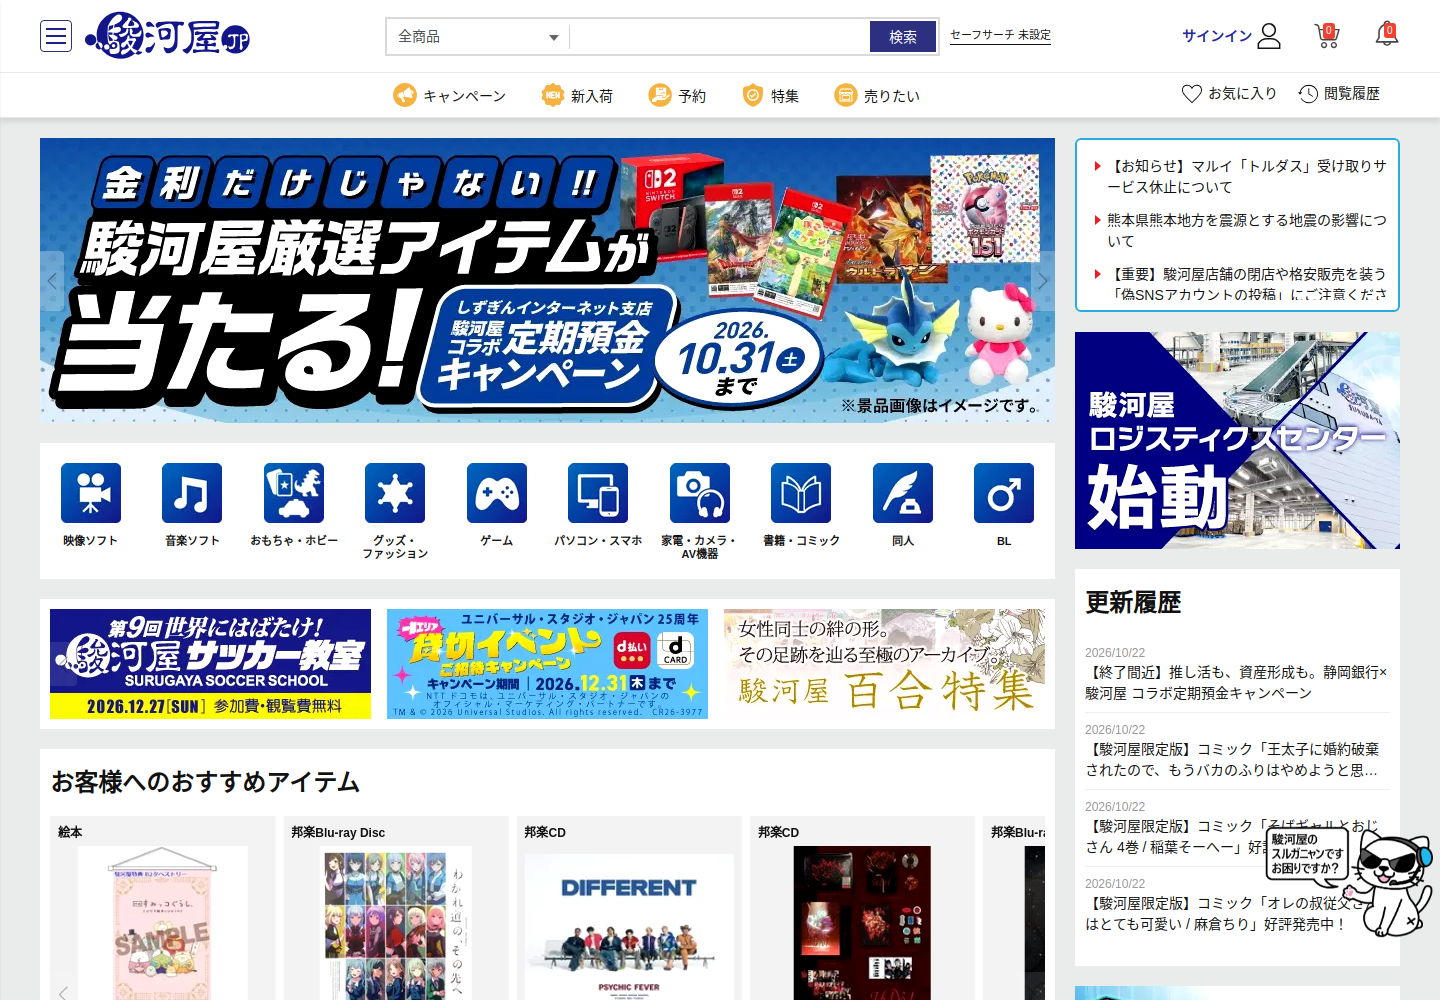Open the 特集 menu
Screen dimensions: 1440x1000
tap(770, 95)
